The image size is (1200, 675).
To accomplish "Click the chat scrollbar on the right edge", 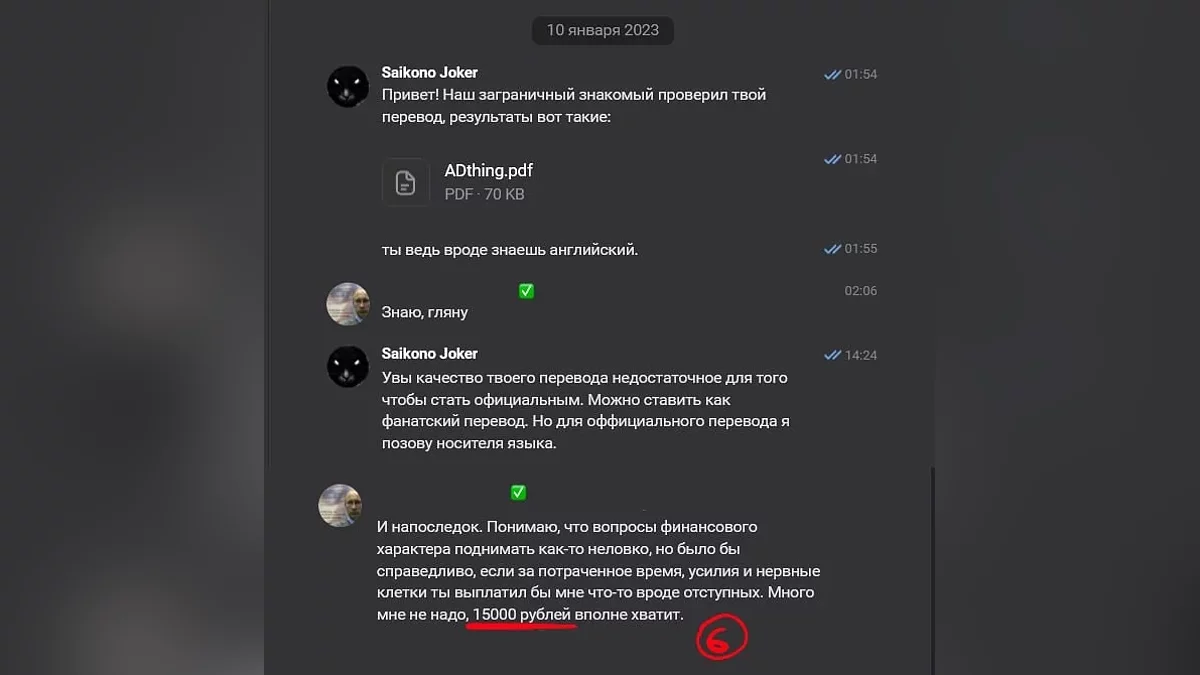I will [x=932, y=570].
